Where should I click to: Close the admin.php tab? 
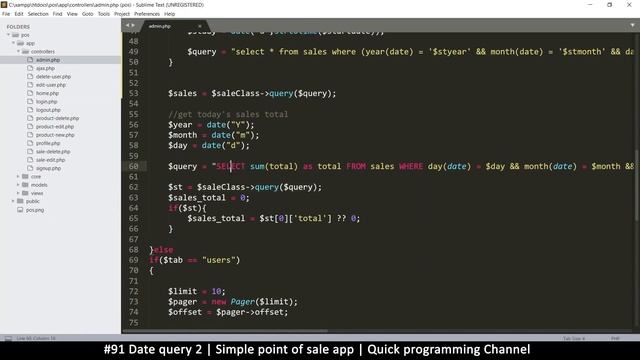coord(200,26)
